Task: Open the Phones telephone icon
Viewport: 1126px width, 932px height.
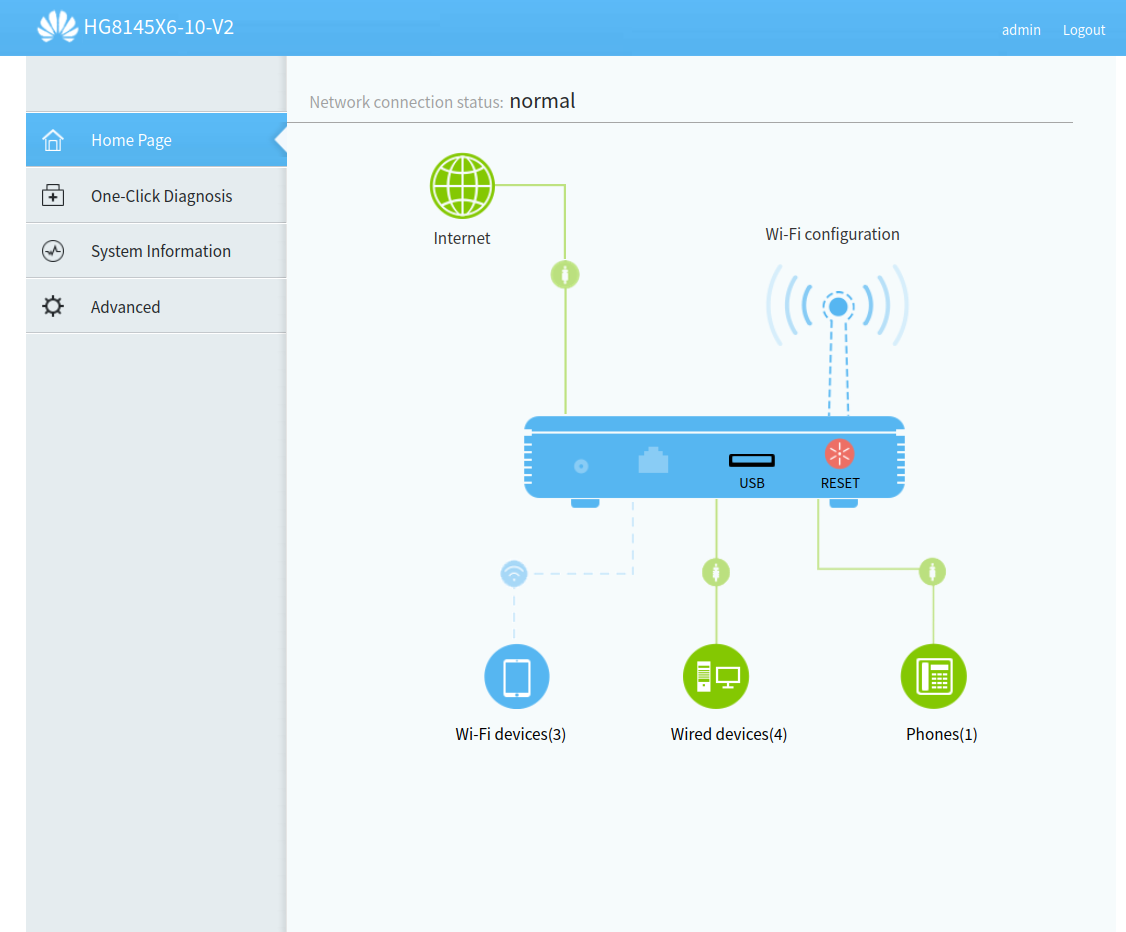Action: coord(933,676)
